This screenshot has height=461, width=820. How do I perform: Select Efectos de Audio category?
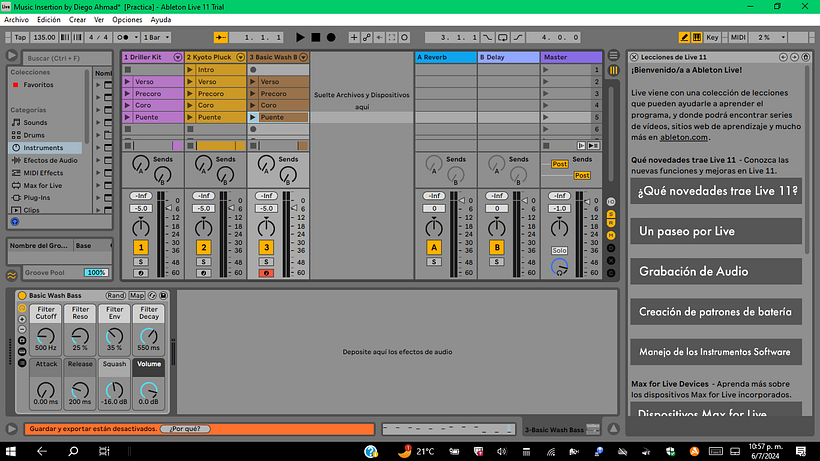point(50,160)
